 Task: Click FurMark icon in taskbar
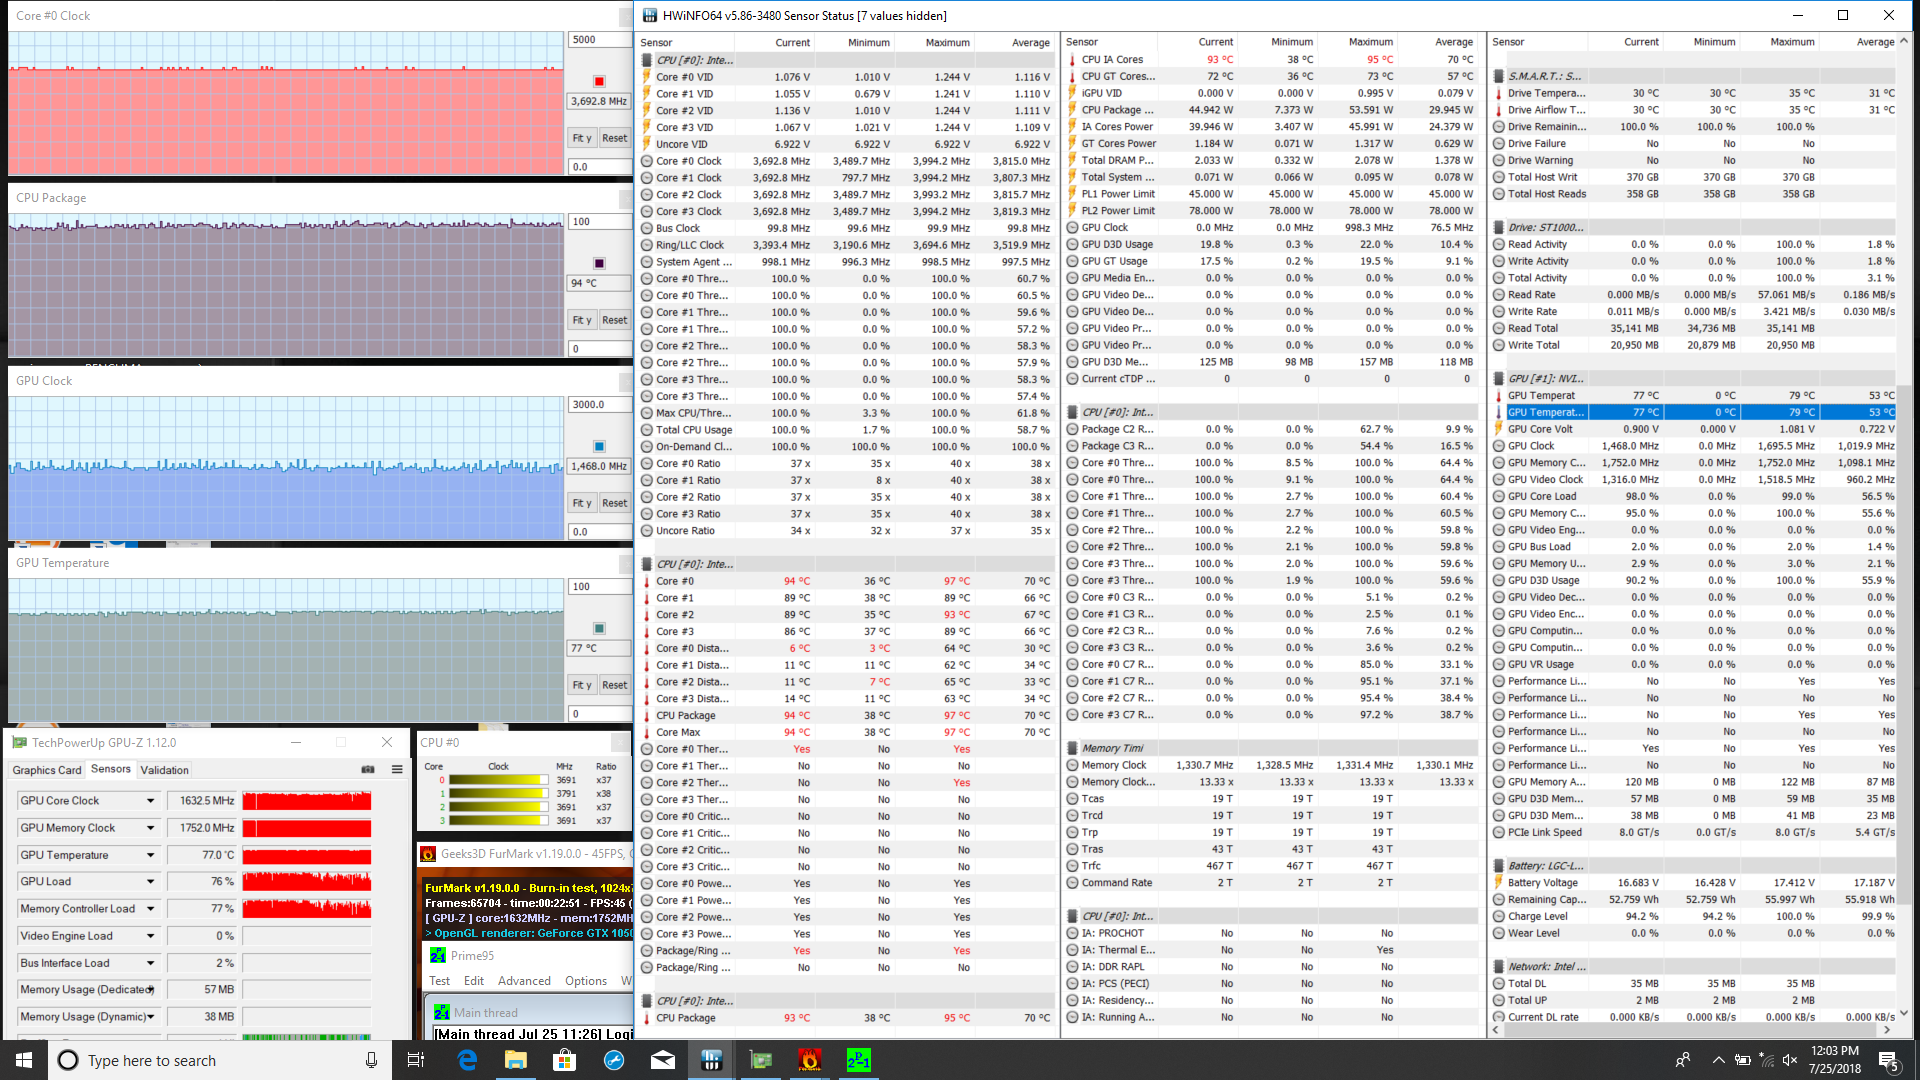[809, 1060]
